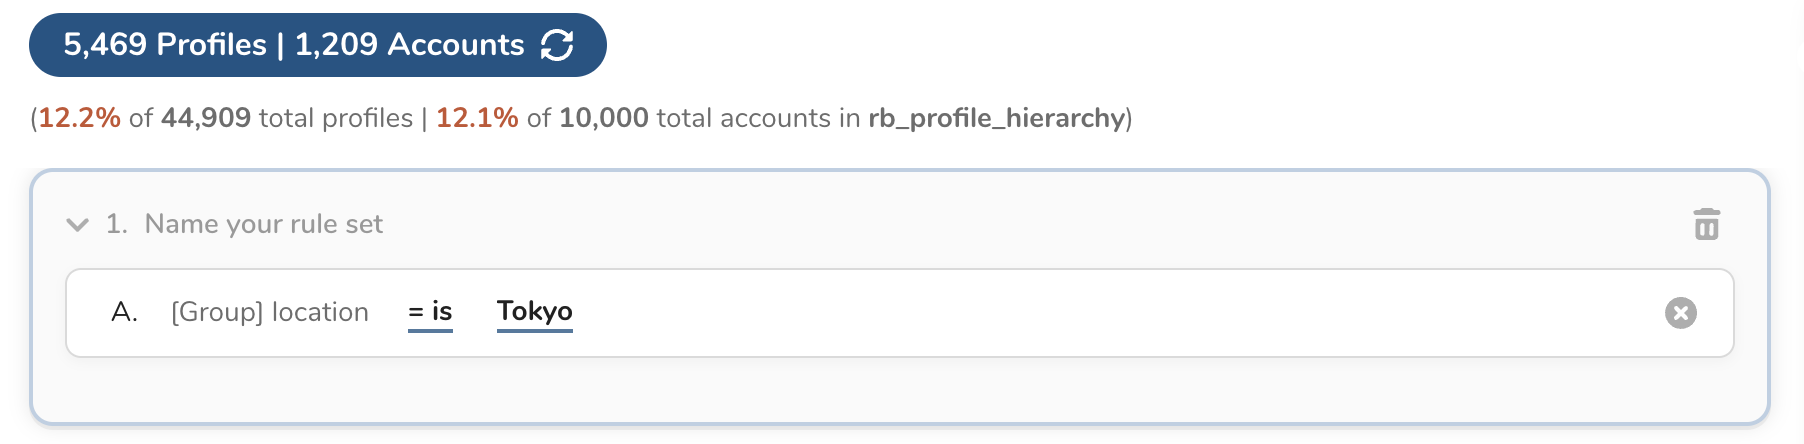The height and width of the screenshot is (444, 1804).
Task: Click empty space inside condition row A
Action: tap(1100, 312)
